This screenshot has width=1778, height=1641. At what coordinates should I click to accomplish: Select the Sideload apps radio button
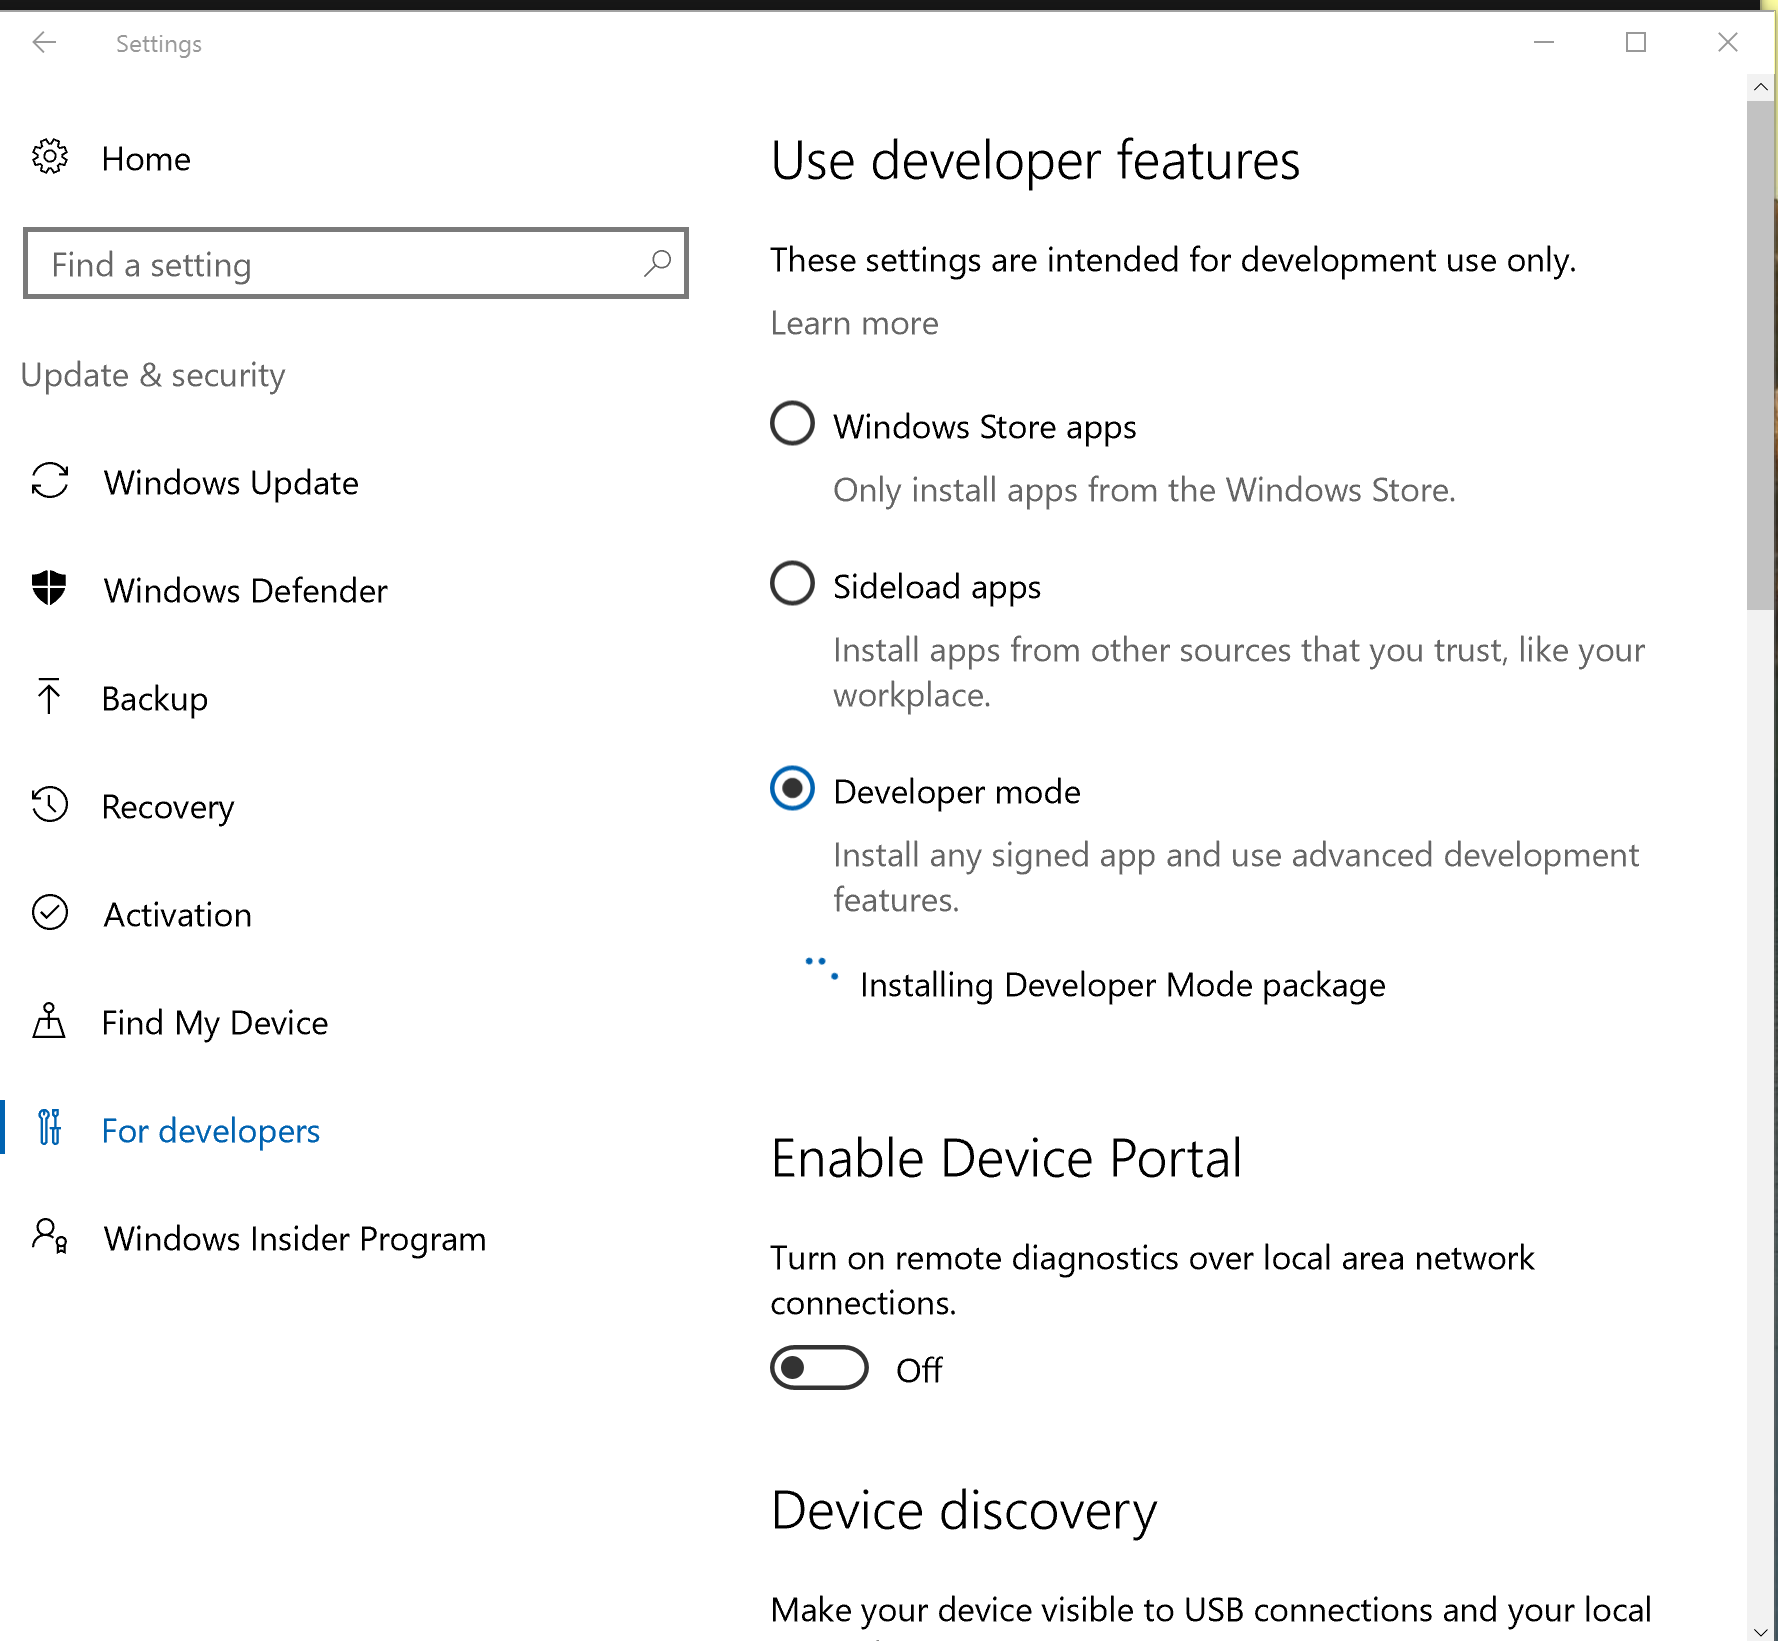(792, 583)
